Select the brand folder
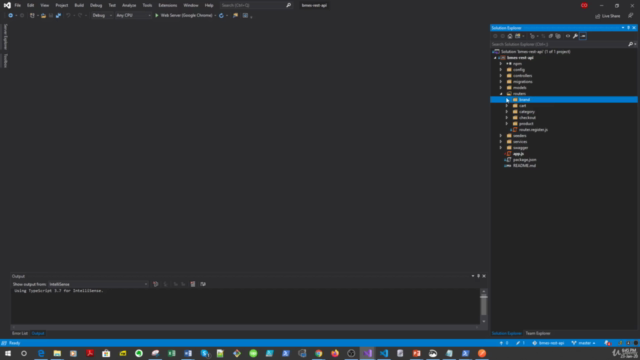Viewport: 640px width, 360px height. click(x=524, y=100)
